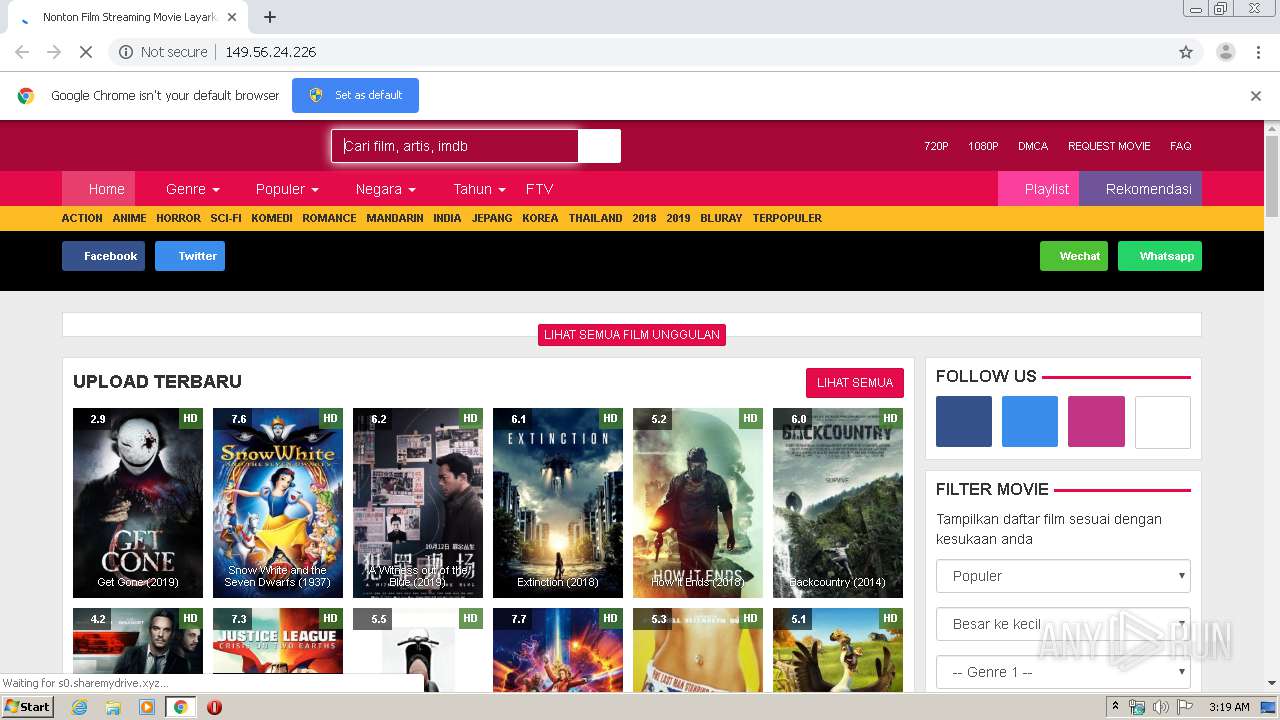Expand the Genre dropdown menu

click(x=192, y=189)
